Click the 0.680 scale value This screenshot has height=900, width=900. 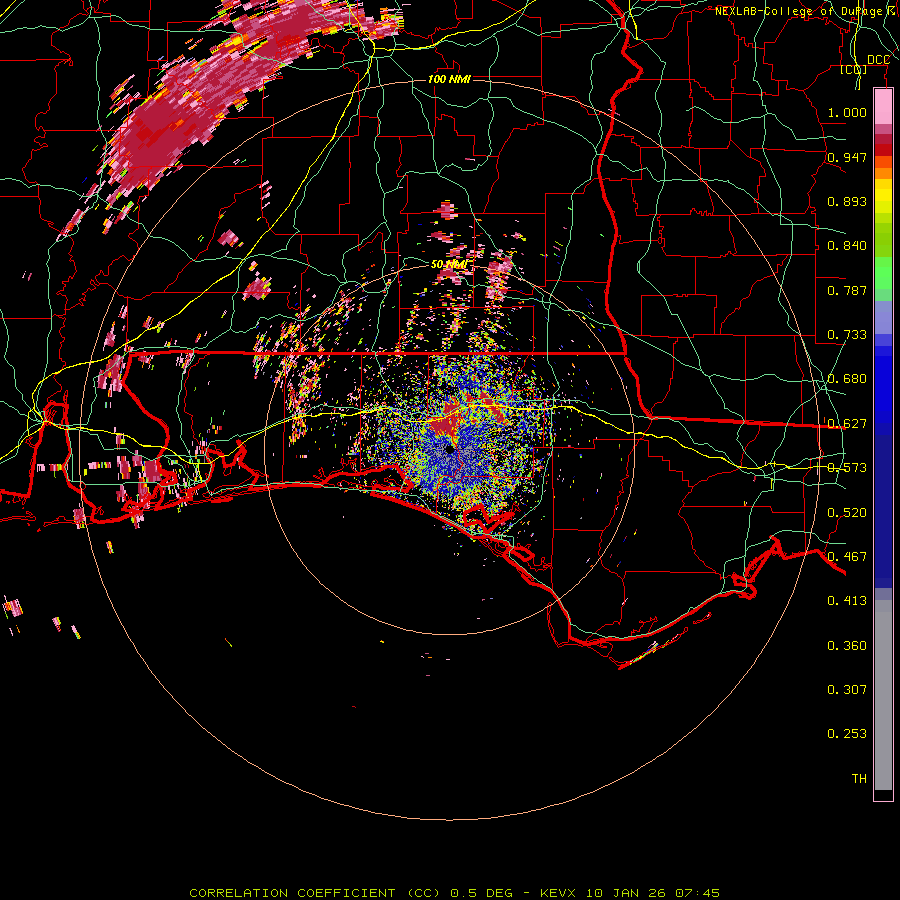[x=847, y=379]
